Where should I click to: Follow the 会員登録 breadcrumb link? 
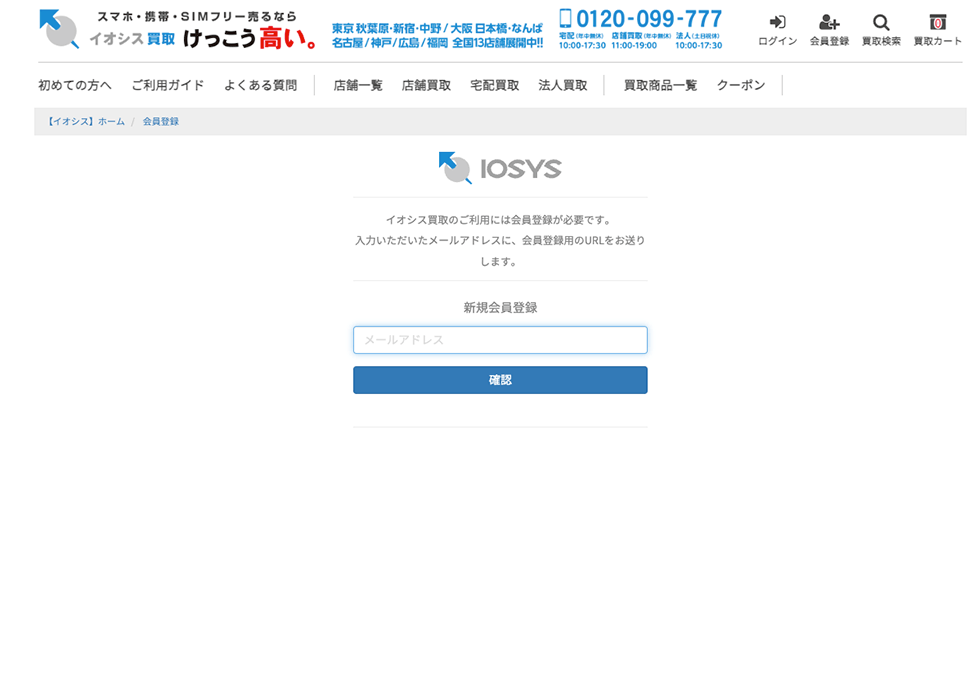pos(161,121)
